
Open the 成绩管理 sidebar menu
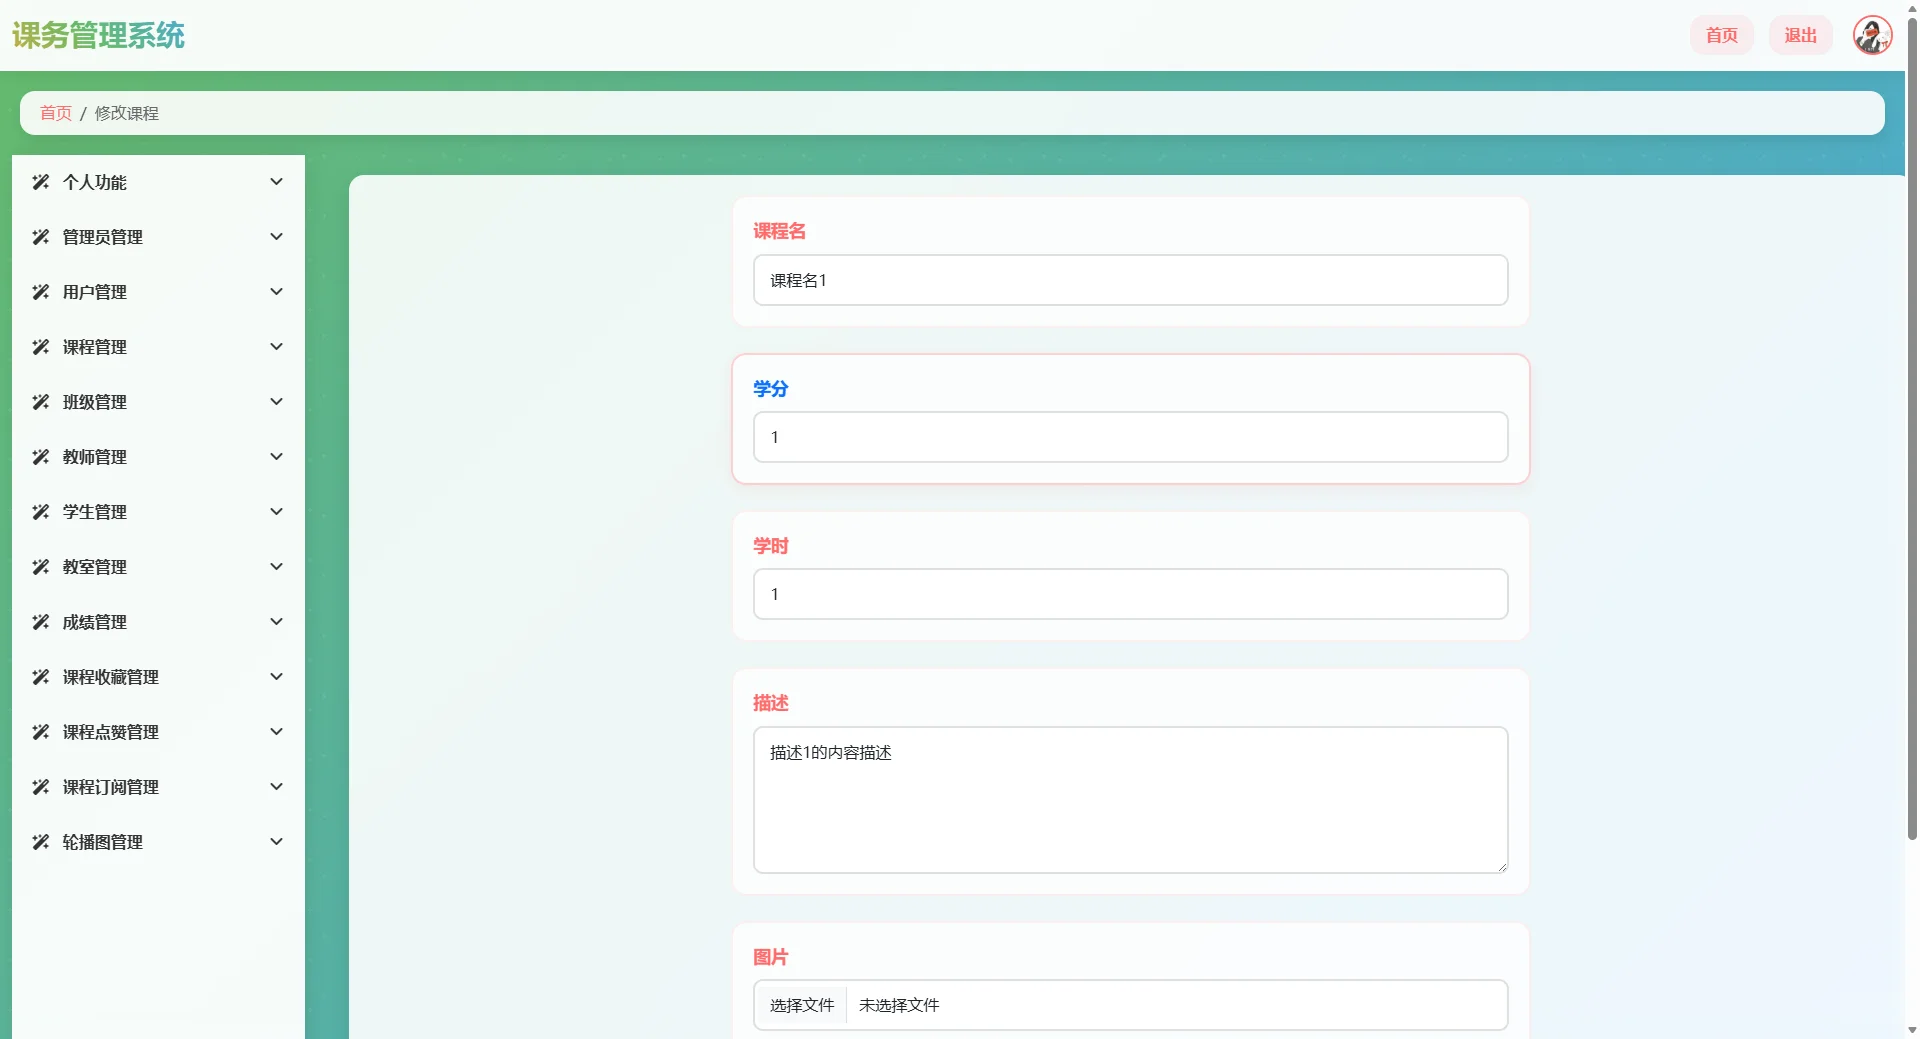pyautogui.click(x=158, y=622)
